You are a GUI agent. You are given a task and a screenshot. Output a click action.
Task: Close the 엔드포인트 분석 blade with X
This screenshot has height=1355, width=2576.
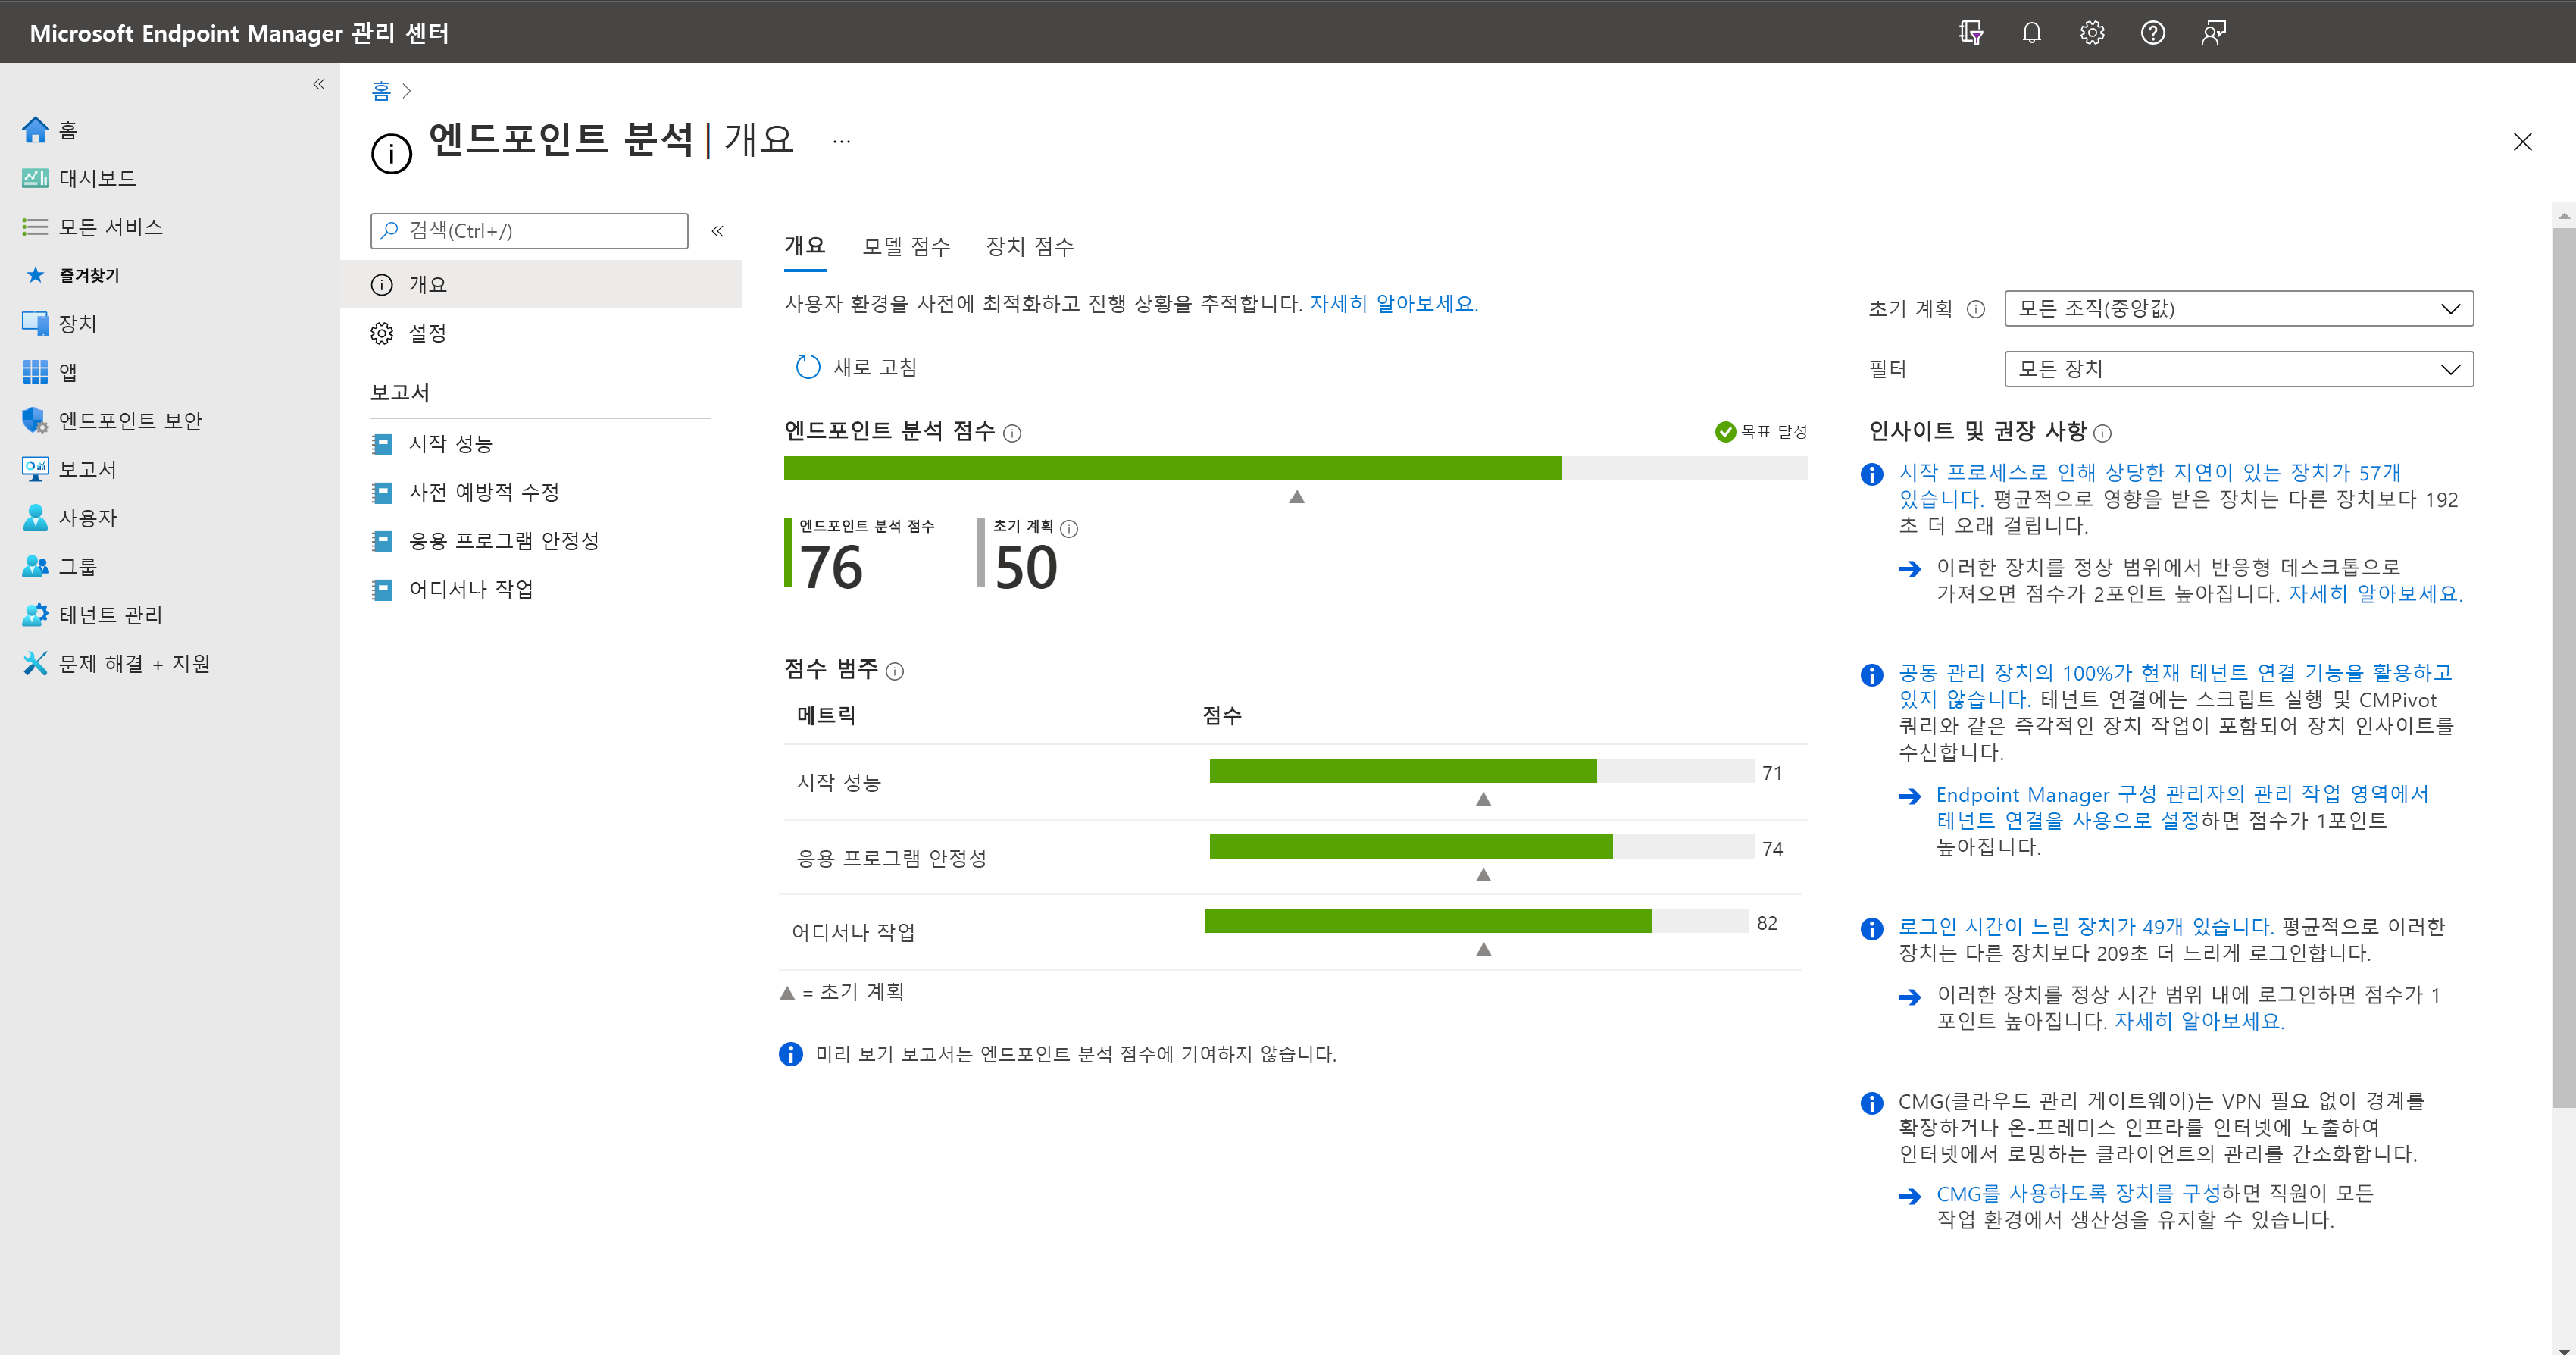2523,142
